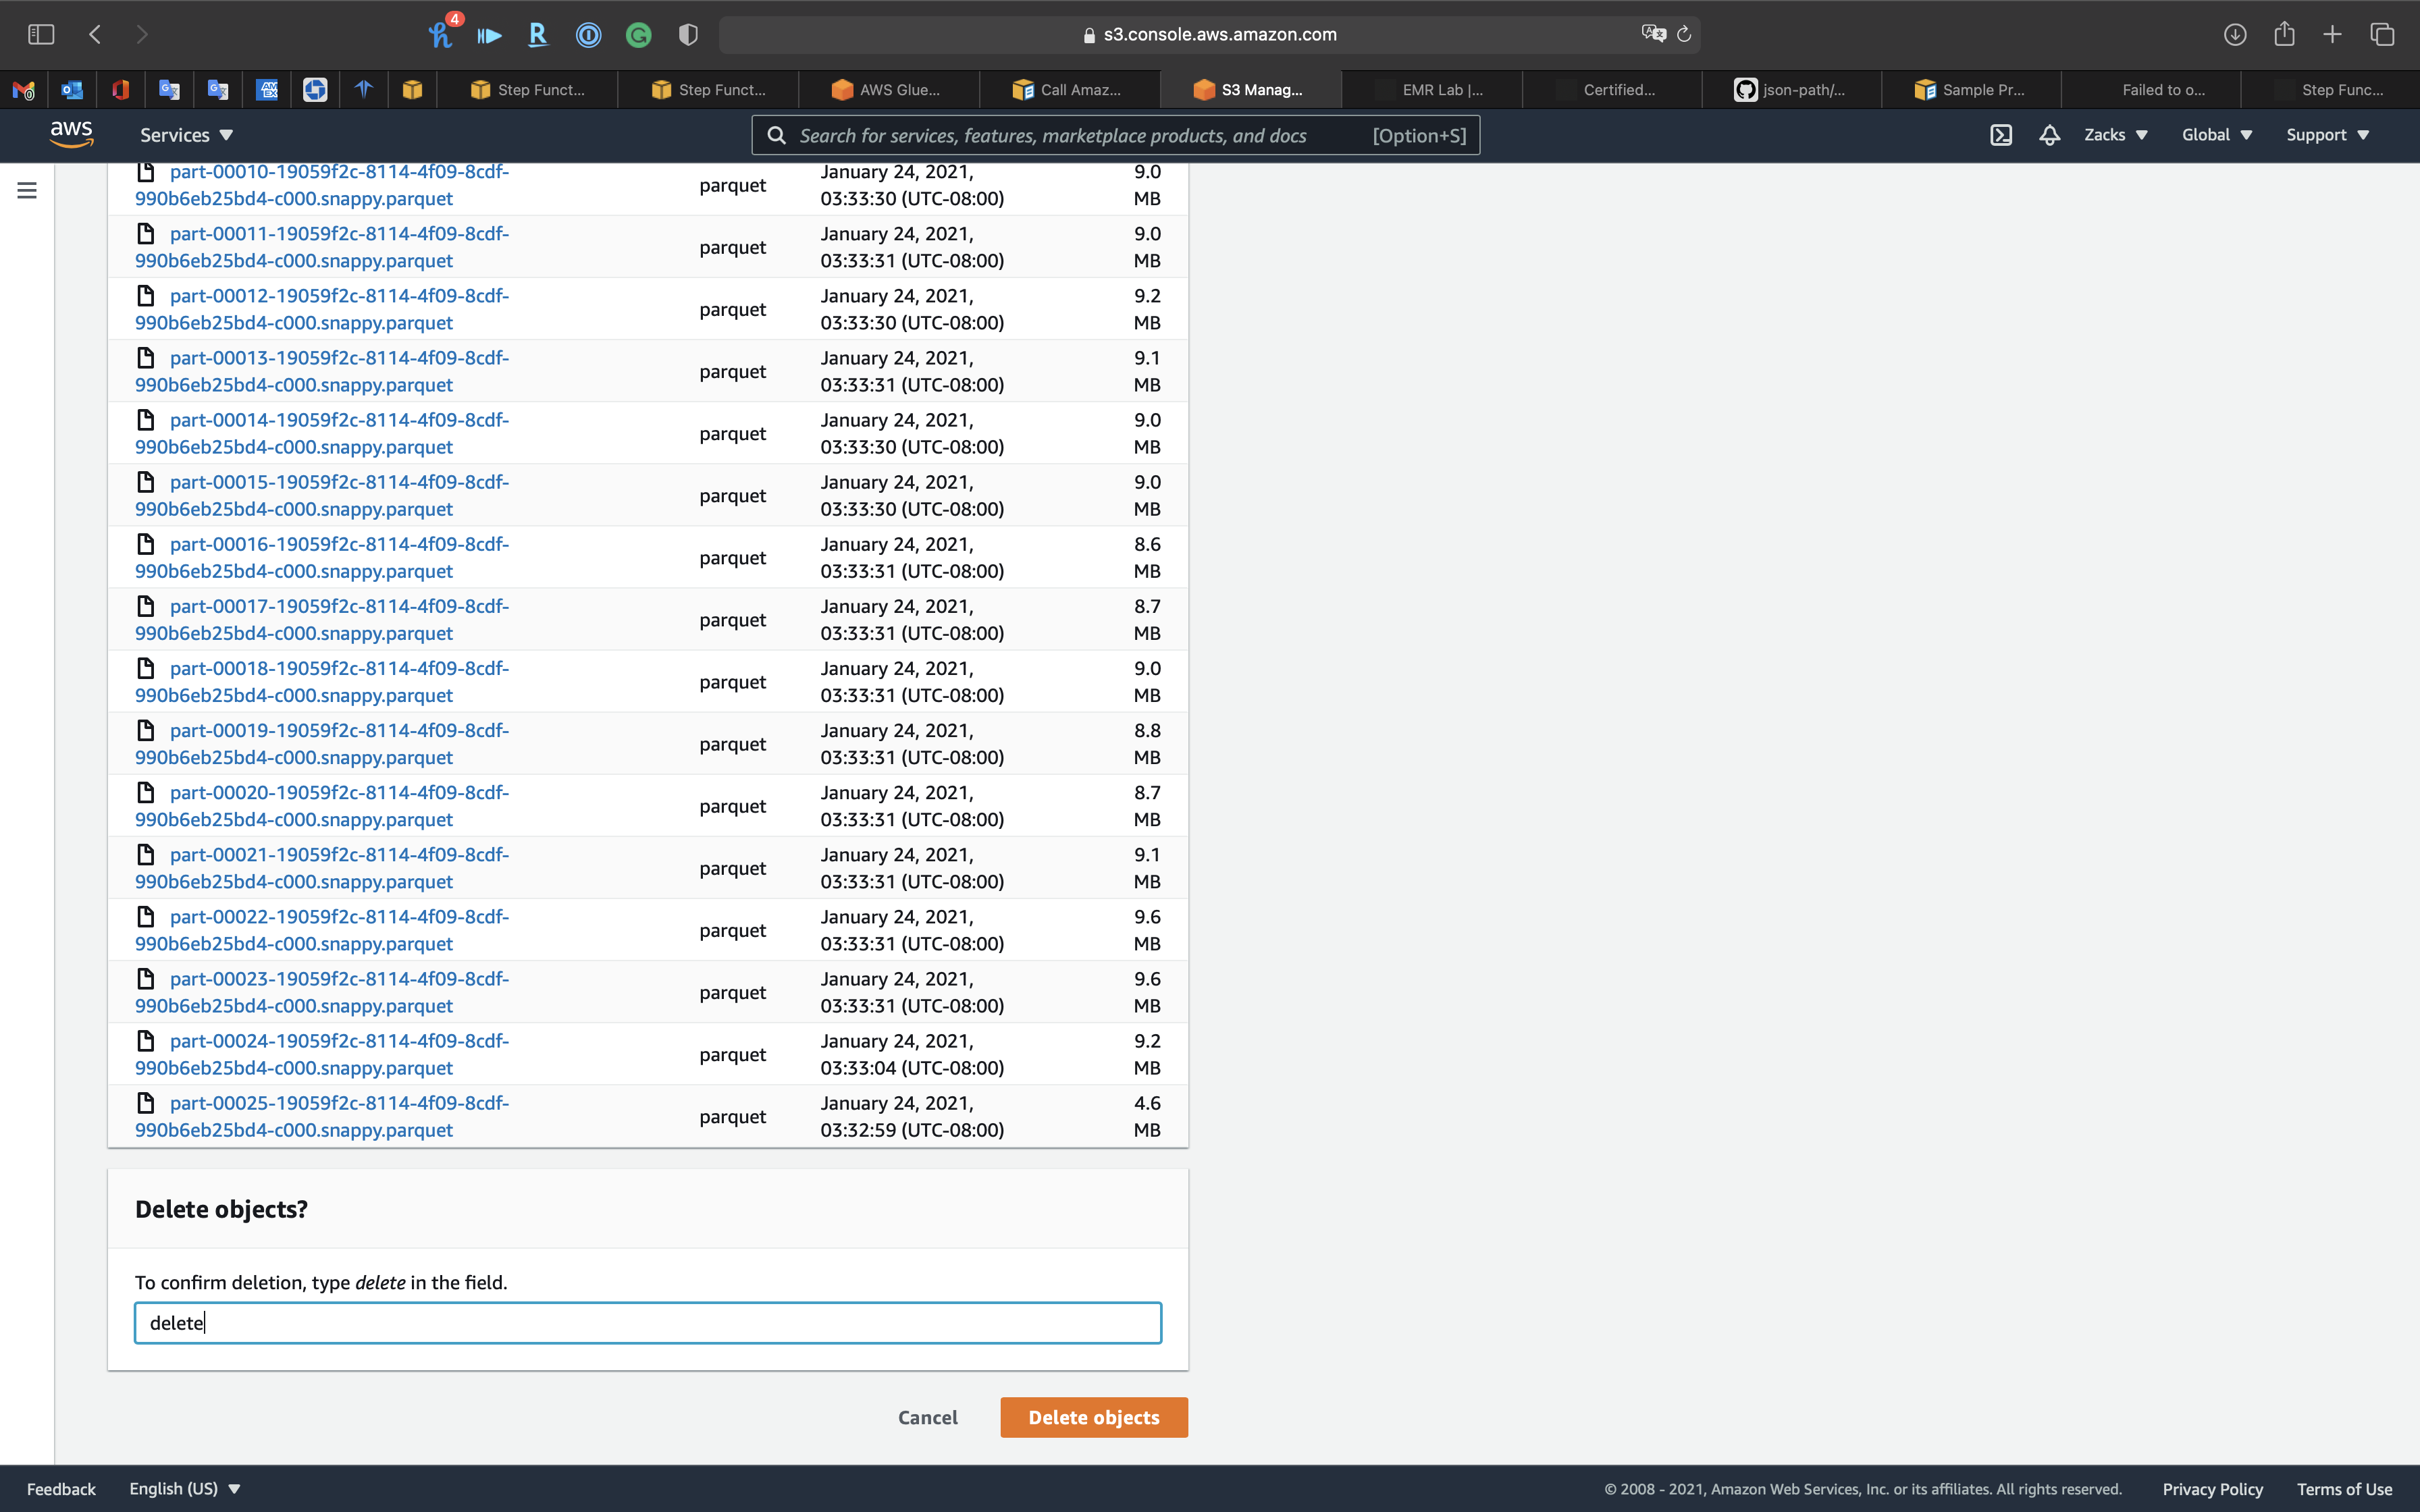Screen dimensions: 2420x1512
Task: Expand the Services dropdown menu
Action: (186, 135)
